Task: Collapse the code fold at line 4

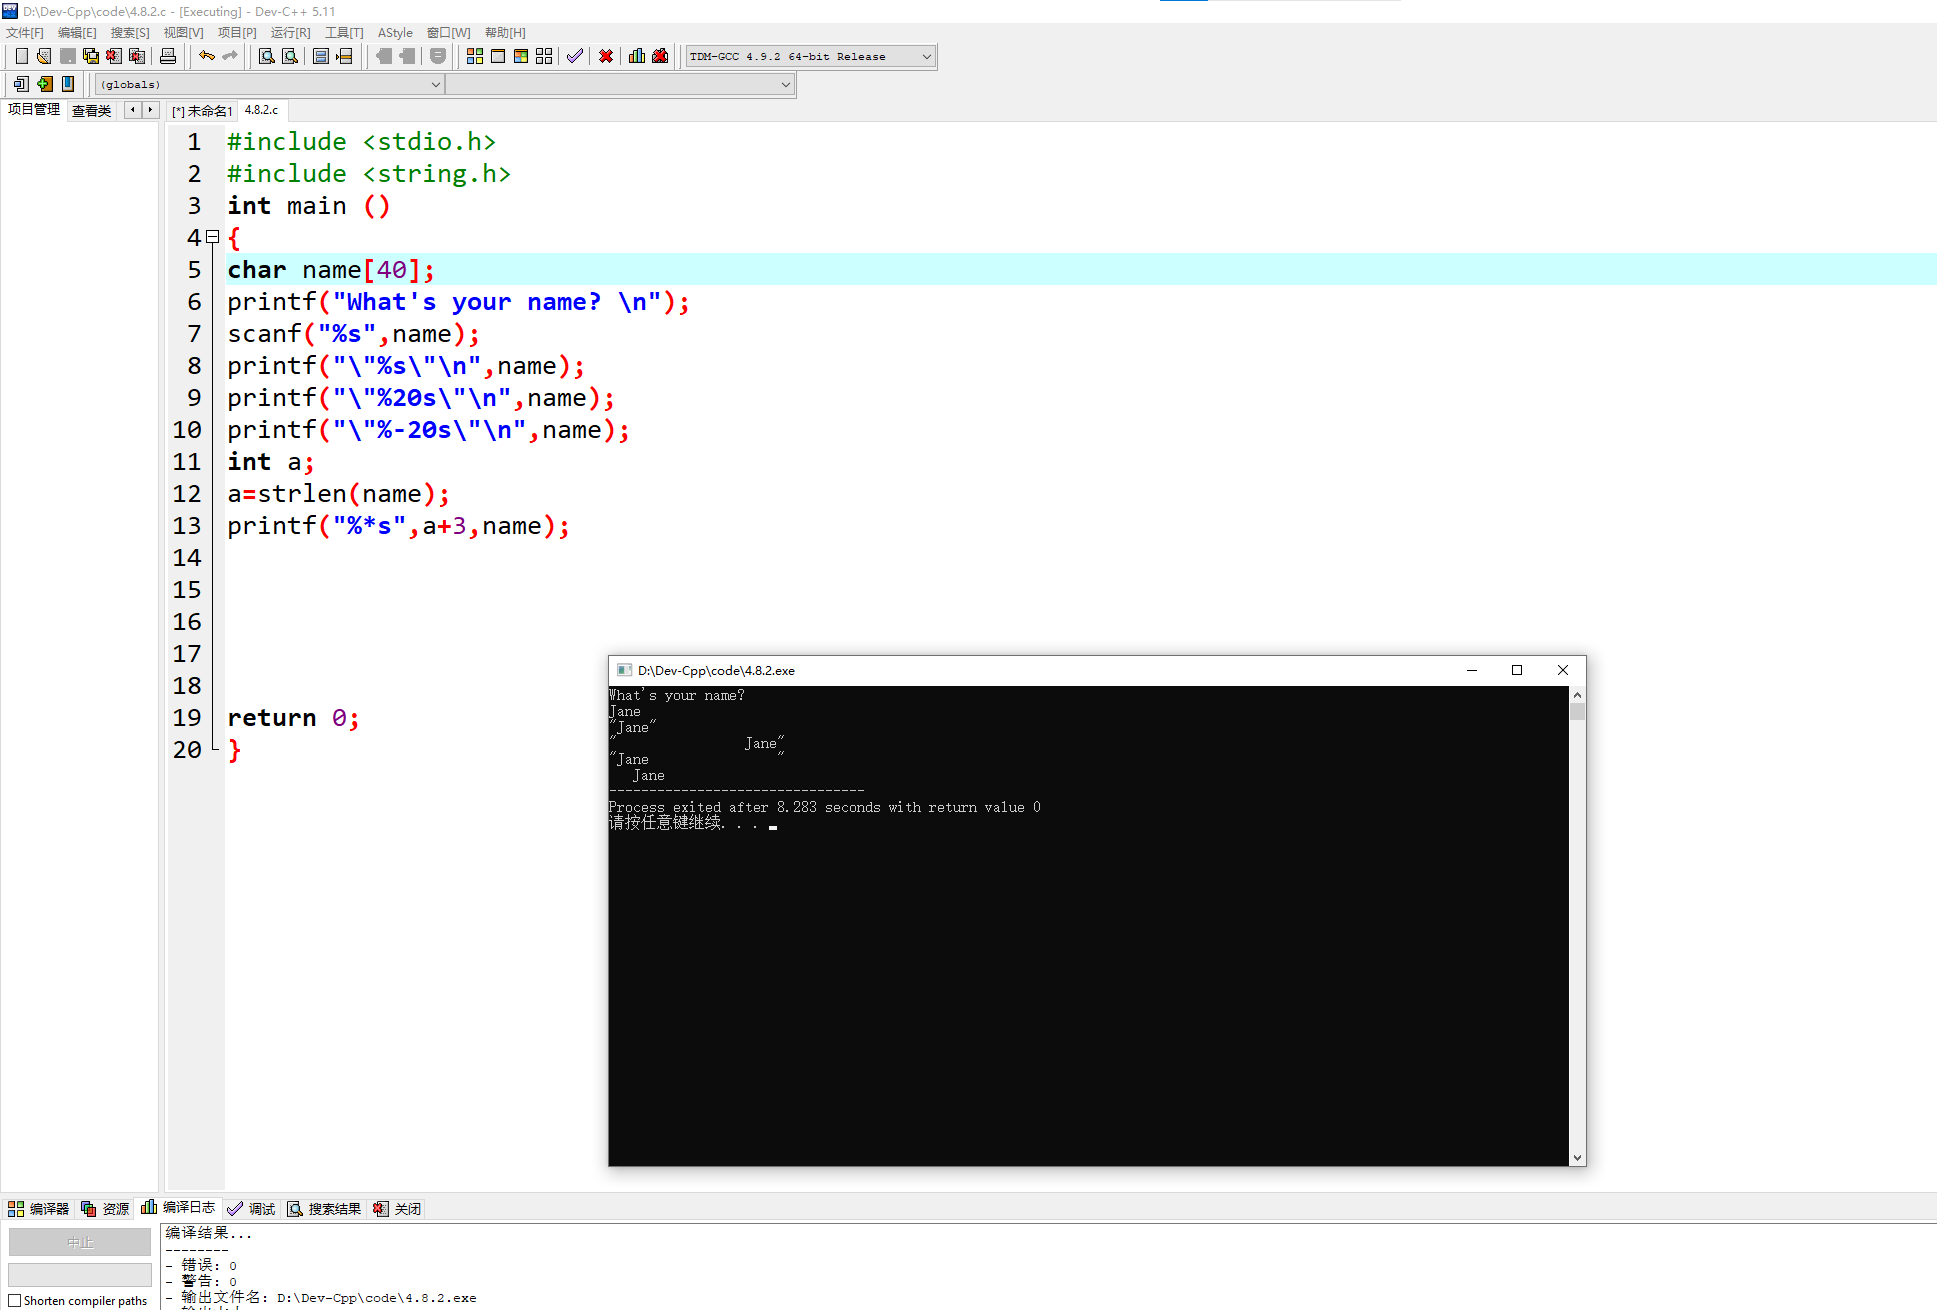Action: [212, 237]
